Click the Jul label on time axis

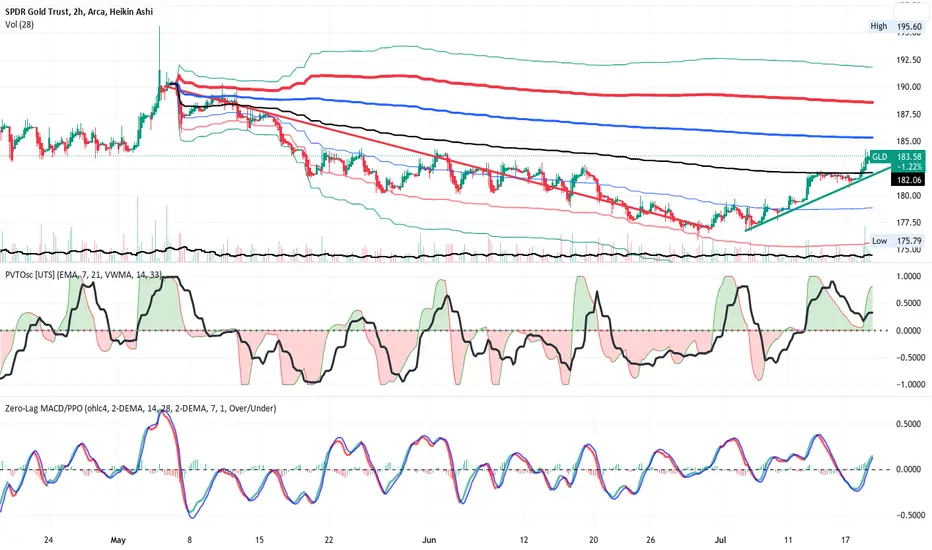click(720, 540)
